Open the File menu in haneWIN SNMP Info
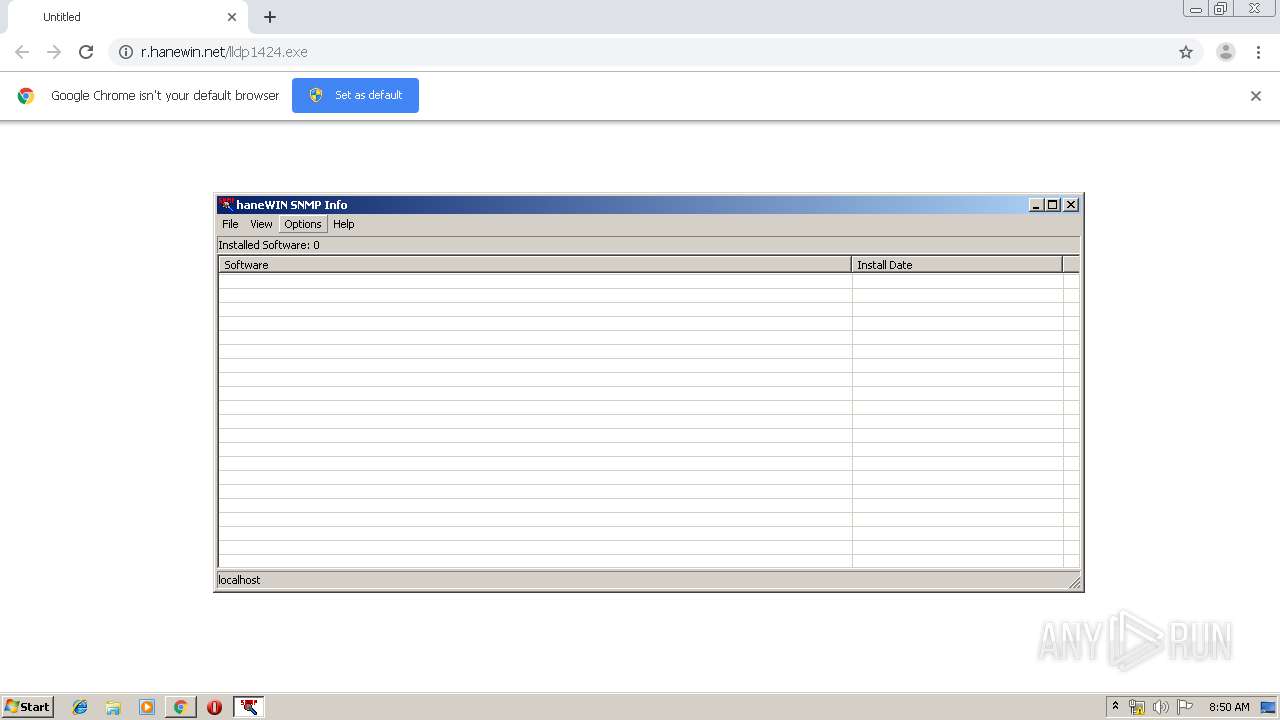Screen dimensions: 1280x720 pyautogui.click(x=230, y=224)
